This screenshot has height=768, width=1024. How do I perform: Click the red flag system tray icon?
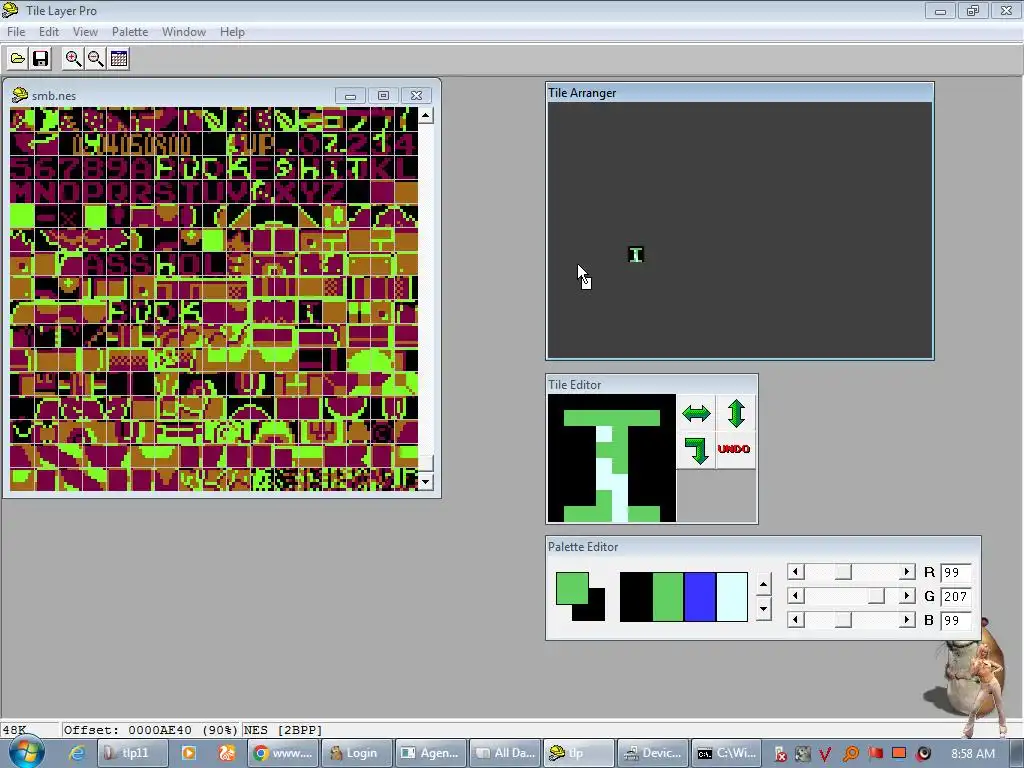tap(875, 754)
